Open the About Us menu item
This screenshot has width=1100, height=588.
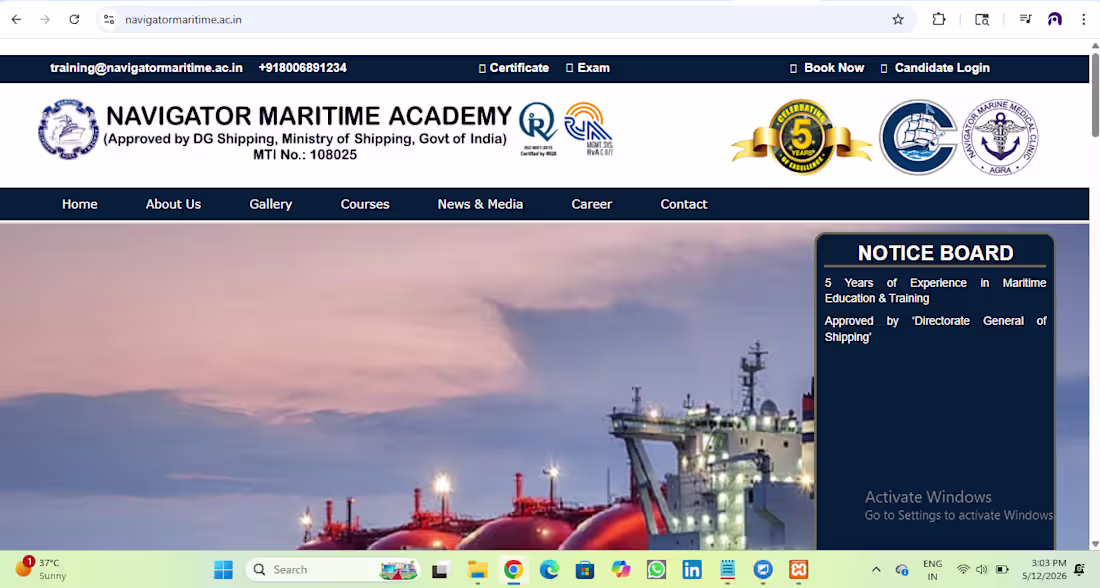(x=173, y=204)
